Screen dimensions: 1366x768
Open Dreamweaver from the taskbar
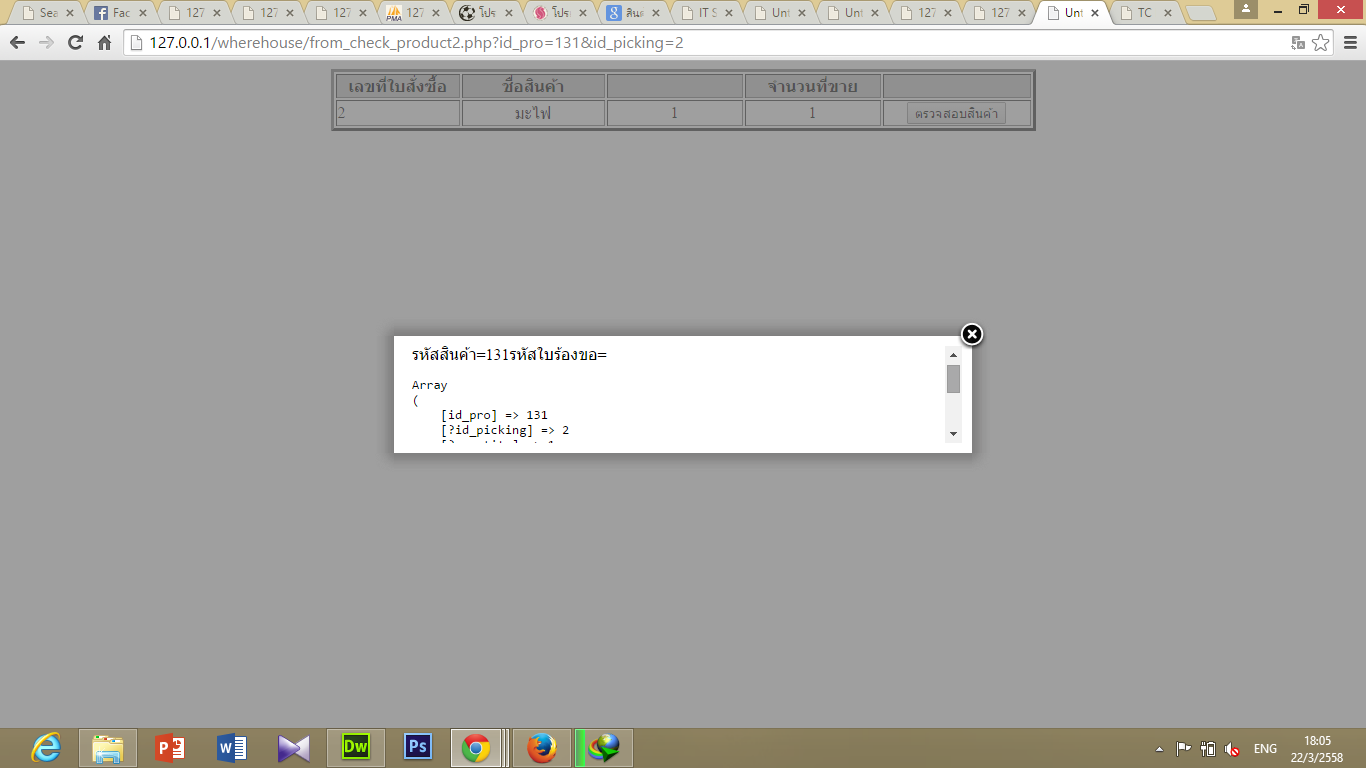pos(356,748)
